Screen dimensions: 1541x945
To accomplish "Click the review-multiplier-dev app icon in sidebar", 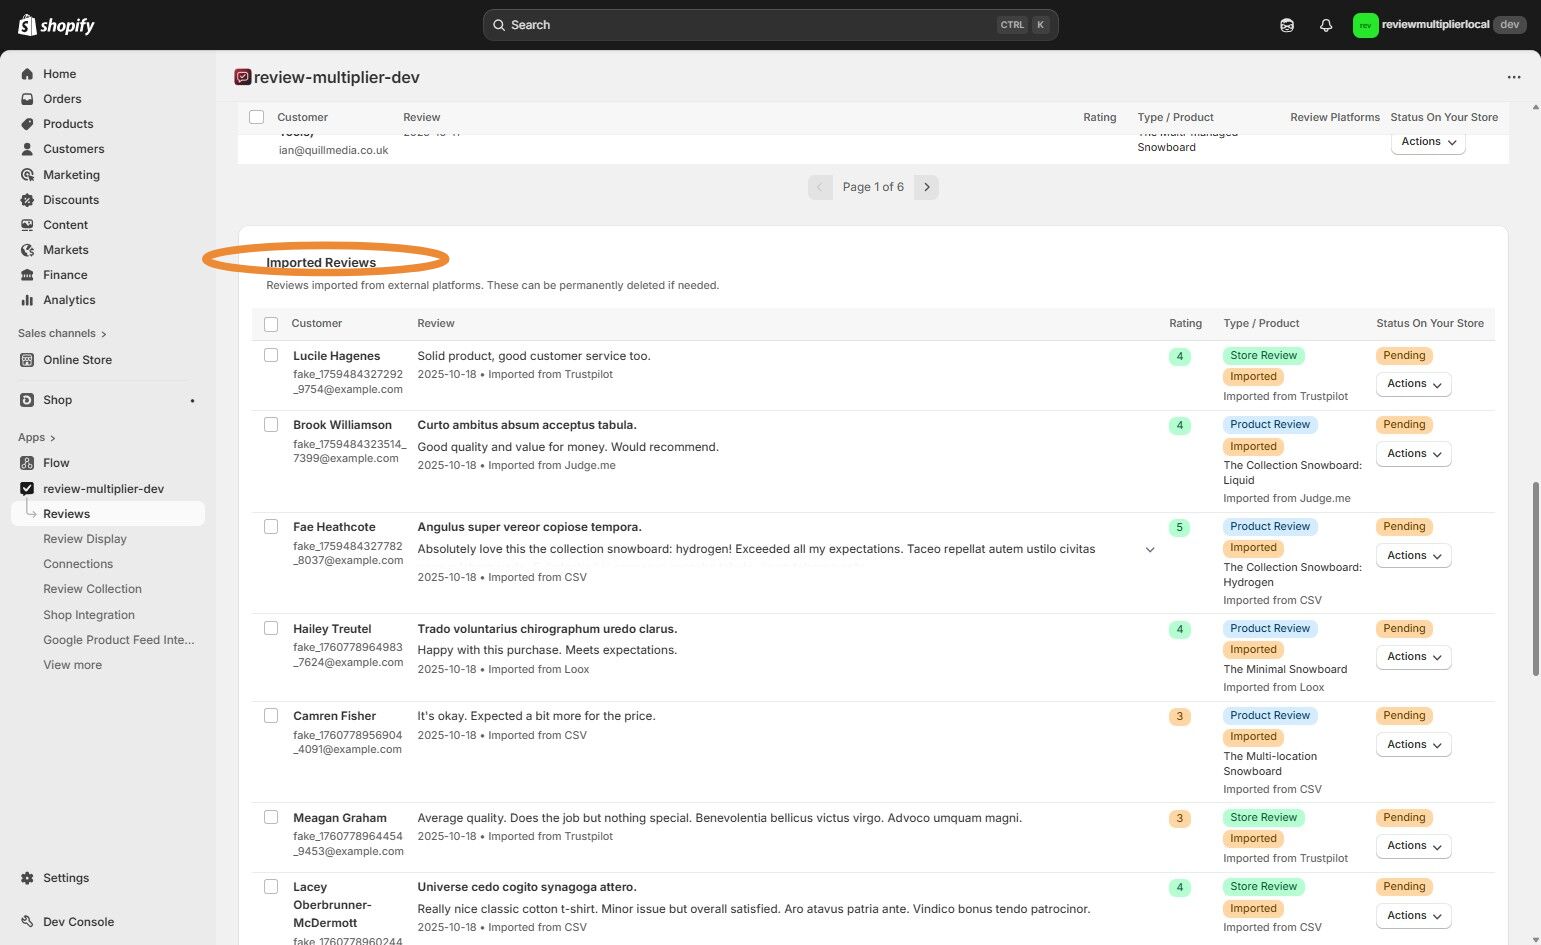I will click(27, 489).
